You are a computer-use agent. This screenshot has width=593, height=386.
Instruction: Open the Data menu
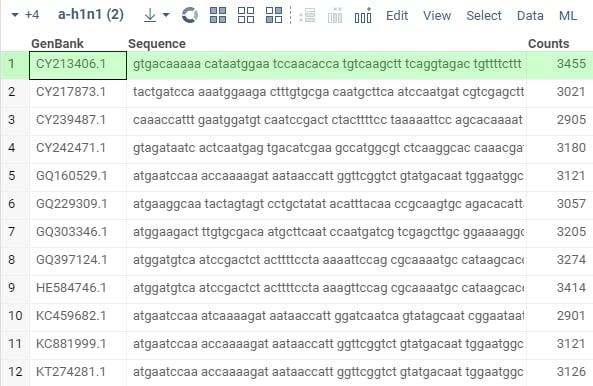(530, 16)
